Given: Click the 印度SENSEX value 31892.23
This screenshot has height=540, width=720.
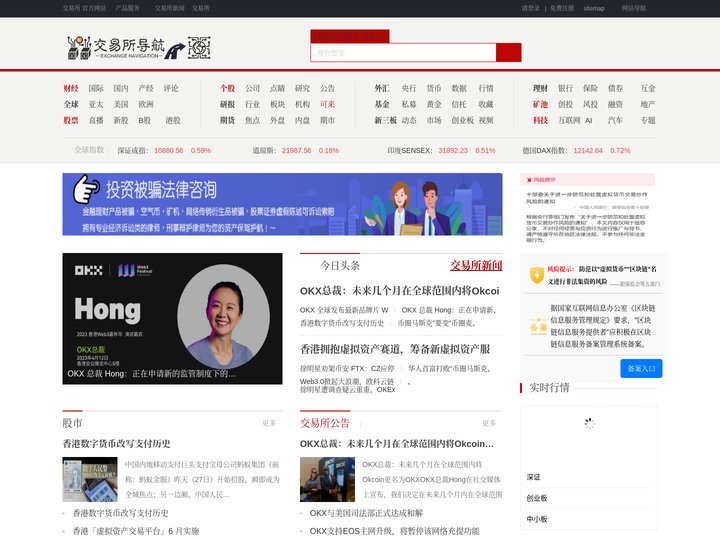Looking at the screenshot, I should click(453, 150).
